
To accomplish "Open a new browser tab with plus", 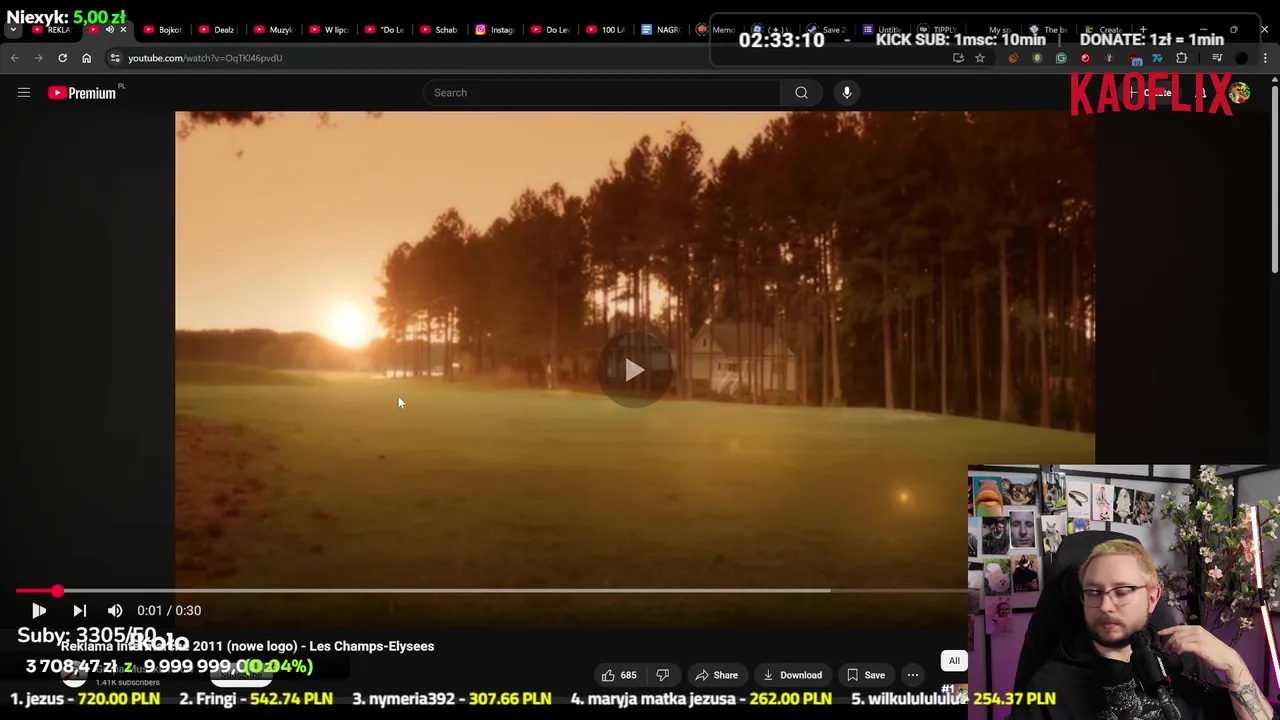I will coord(1144,30).
